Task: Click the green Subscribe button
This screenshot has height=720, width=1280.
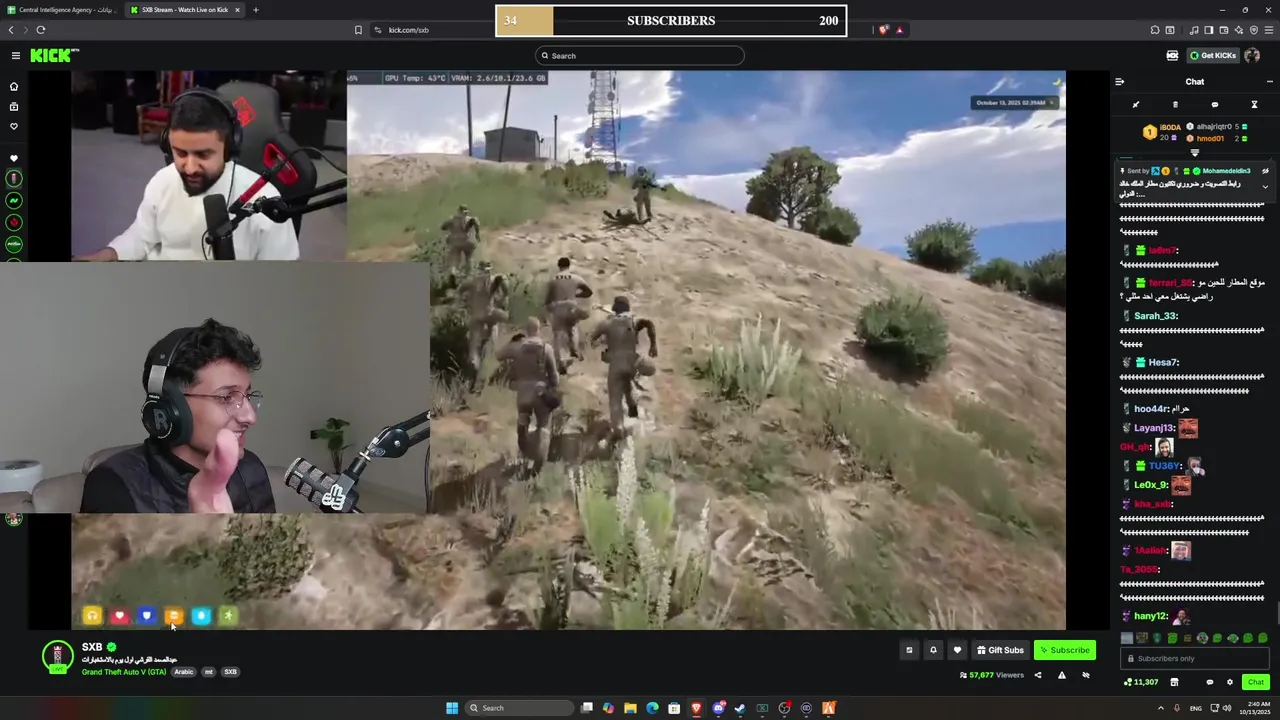Action: (x=1065, y=650)
